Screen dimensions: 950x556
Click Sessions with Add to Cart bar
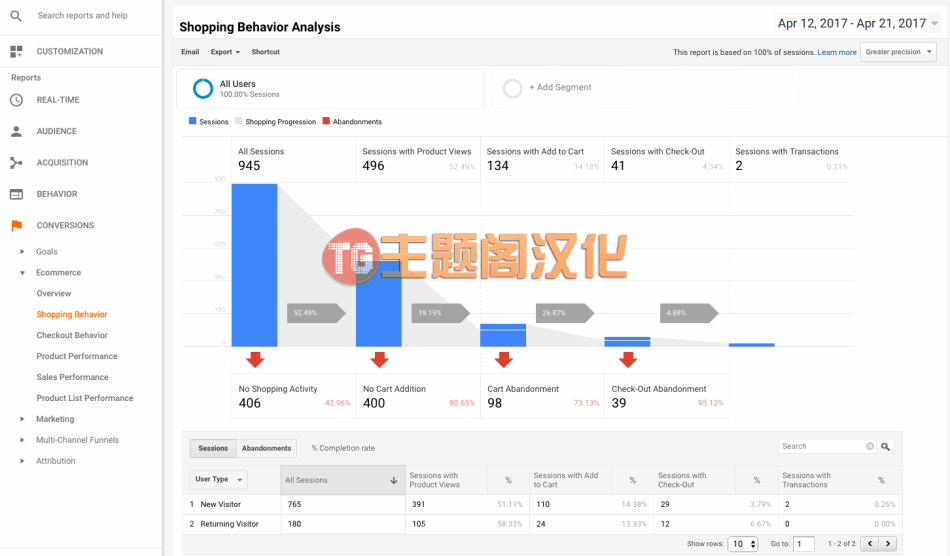pos(503,335)
